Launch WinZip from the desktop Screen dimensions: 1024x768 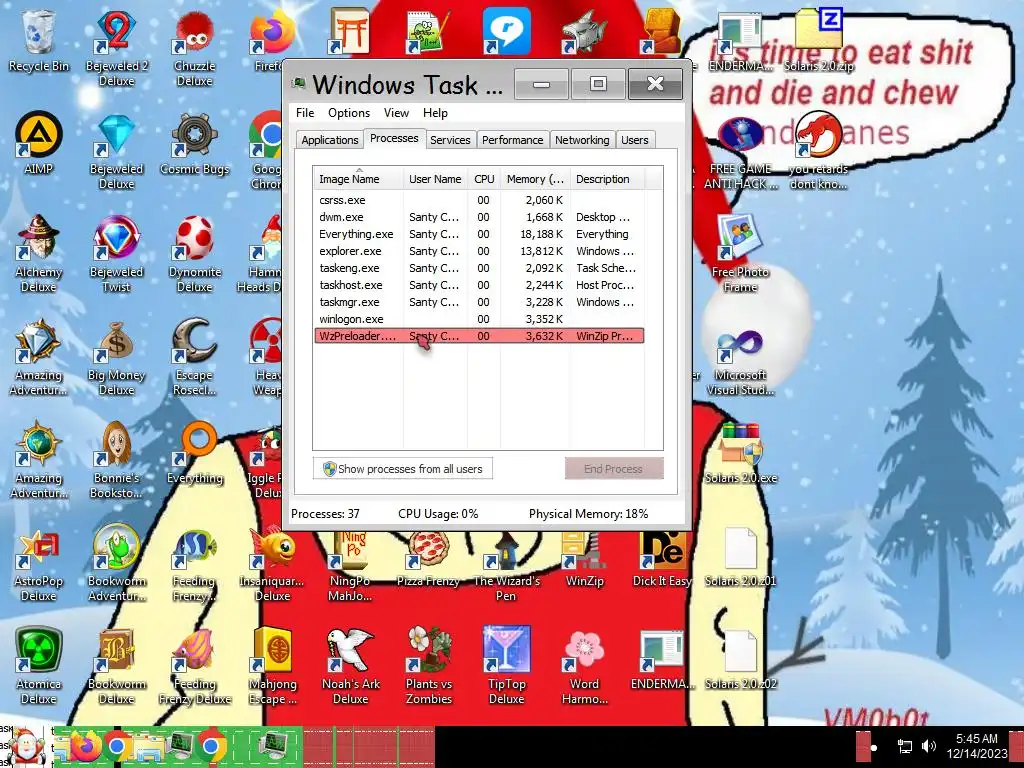pyautogui.click(x=584, y=559)
